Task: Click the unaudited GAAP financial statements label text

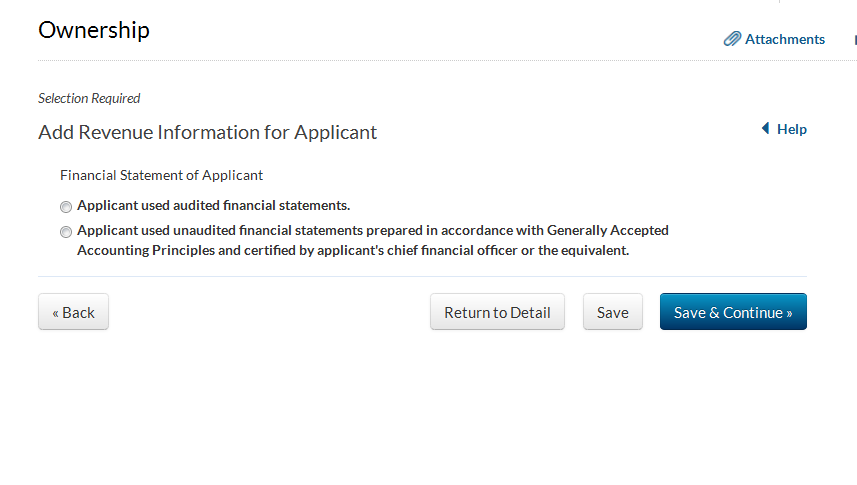Action: point(372,231)
